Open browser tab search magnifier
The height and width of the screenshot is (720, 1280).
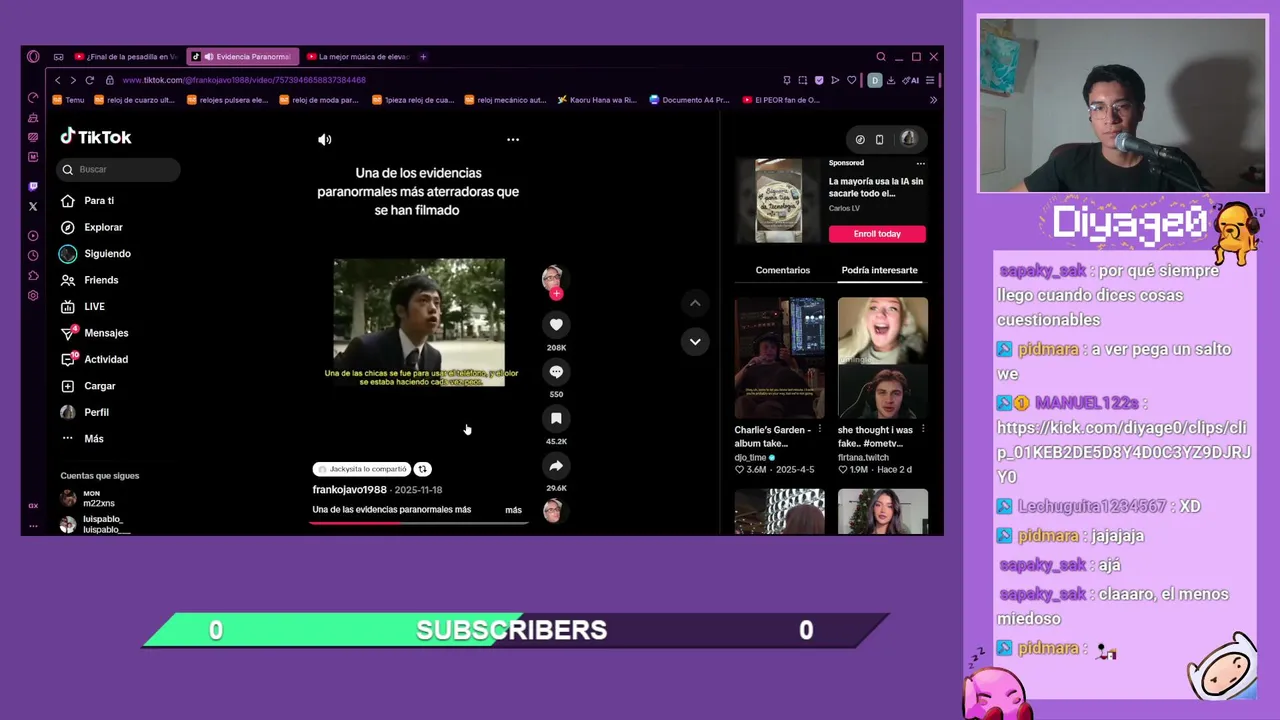(x=881, y=57)
